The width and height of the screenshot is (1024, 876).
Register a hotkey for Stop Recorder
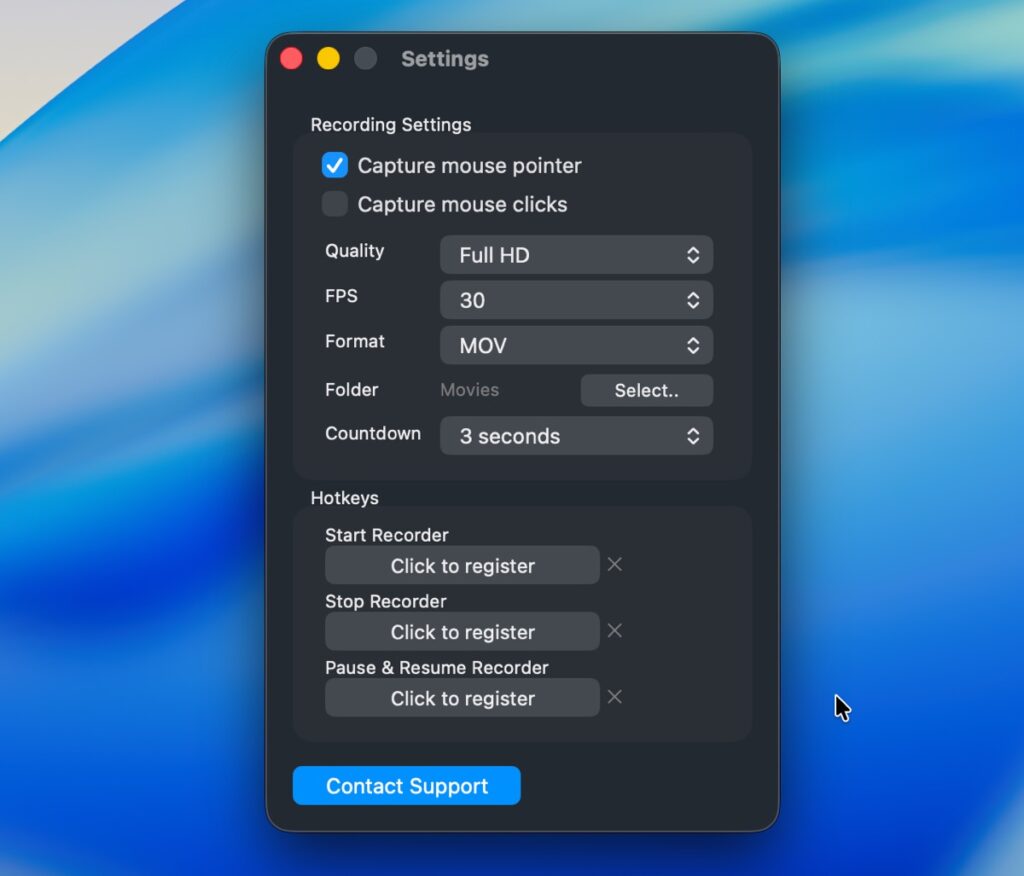(x=462, y=632)
